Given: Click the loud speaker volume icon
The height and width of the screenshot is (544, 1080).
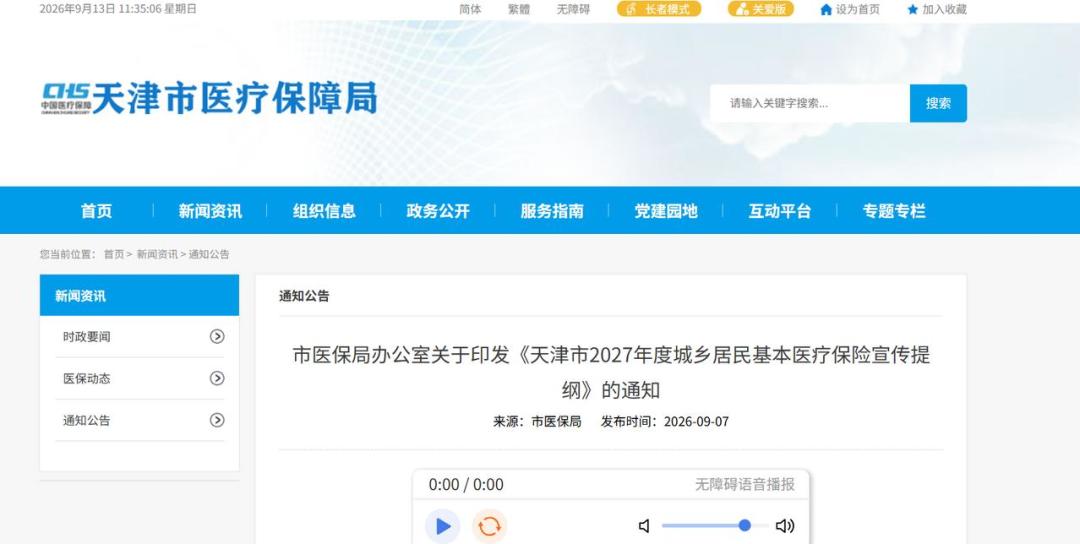Looking at the screenshot, I should 785,526.
